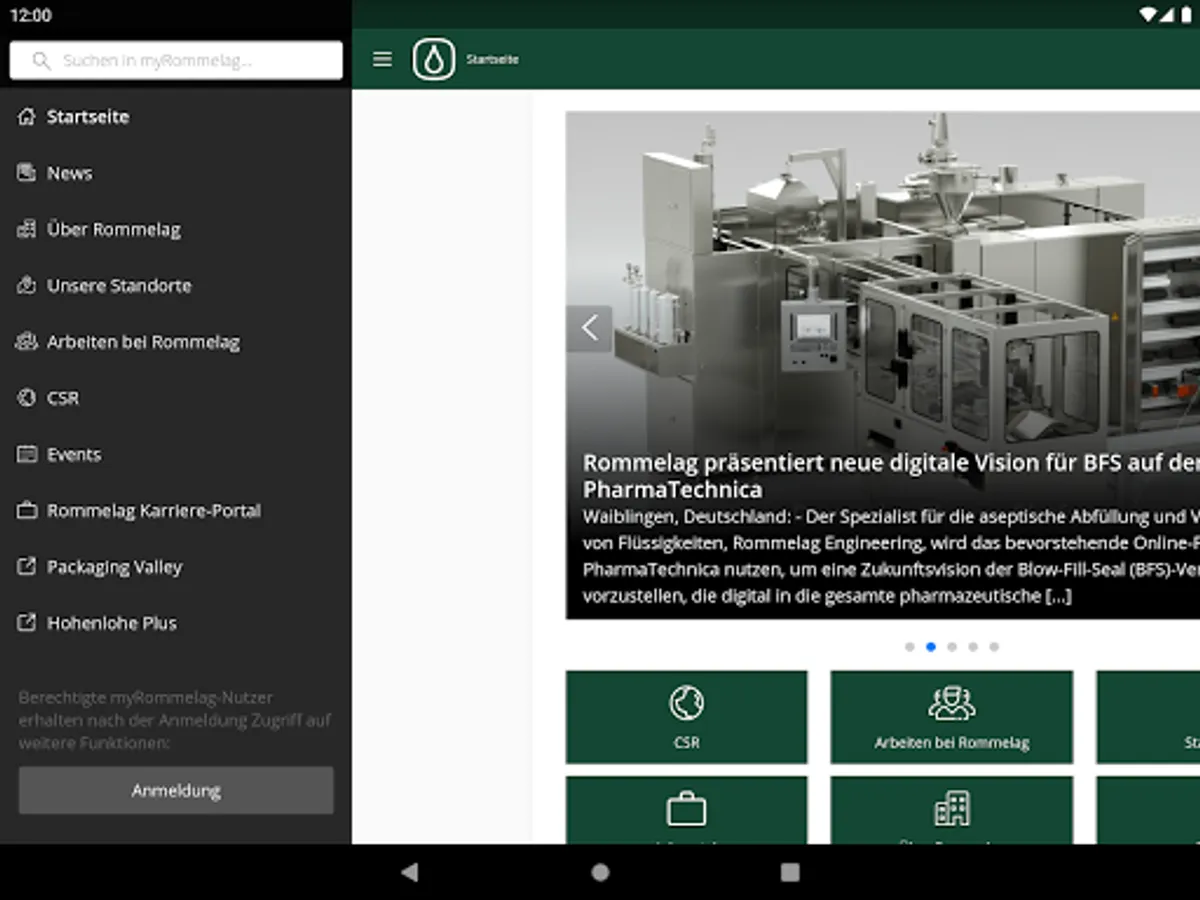This screenshot has height=900, width=1200.
Task: Tap the Android recents square button
Action: coord(790,872)
